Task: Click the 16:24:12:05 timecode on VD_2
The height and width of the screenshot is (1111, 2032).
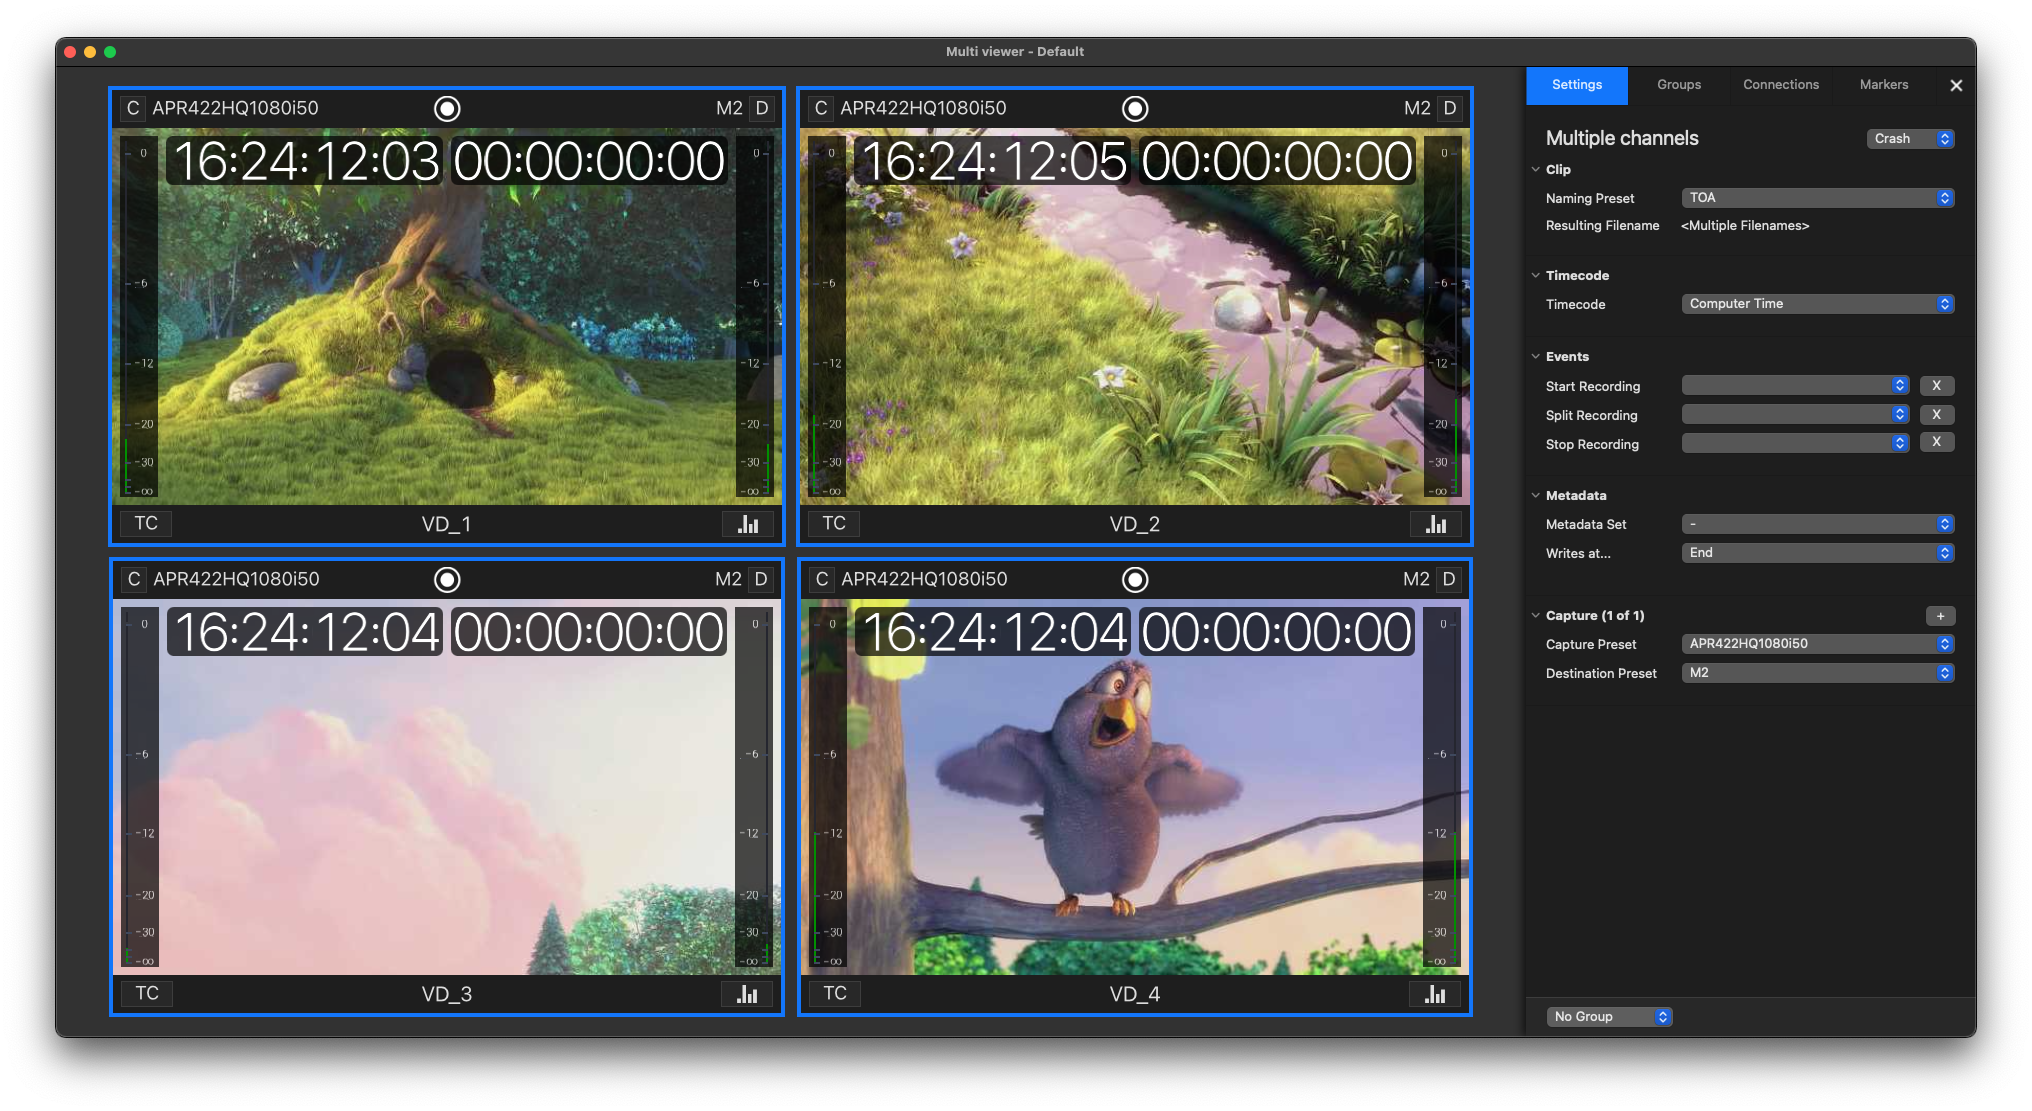Action: pyautogui.click(x=994, y=161)
